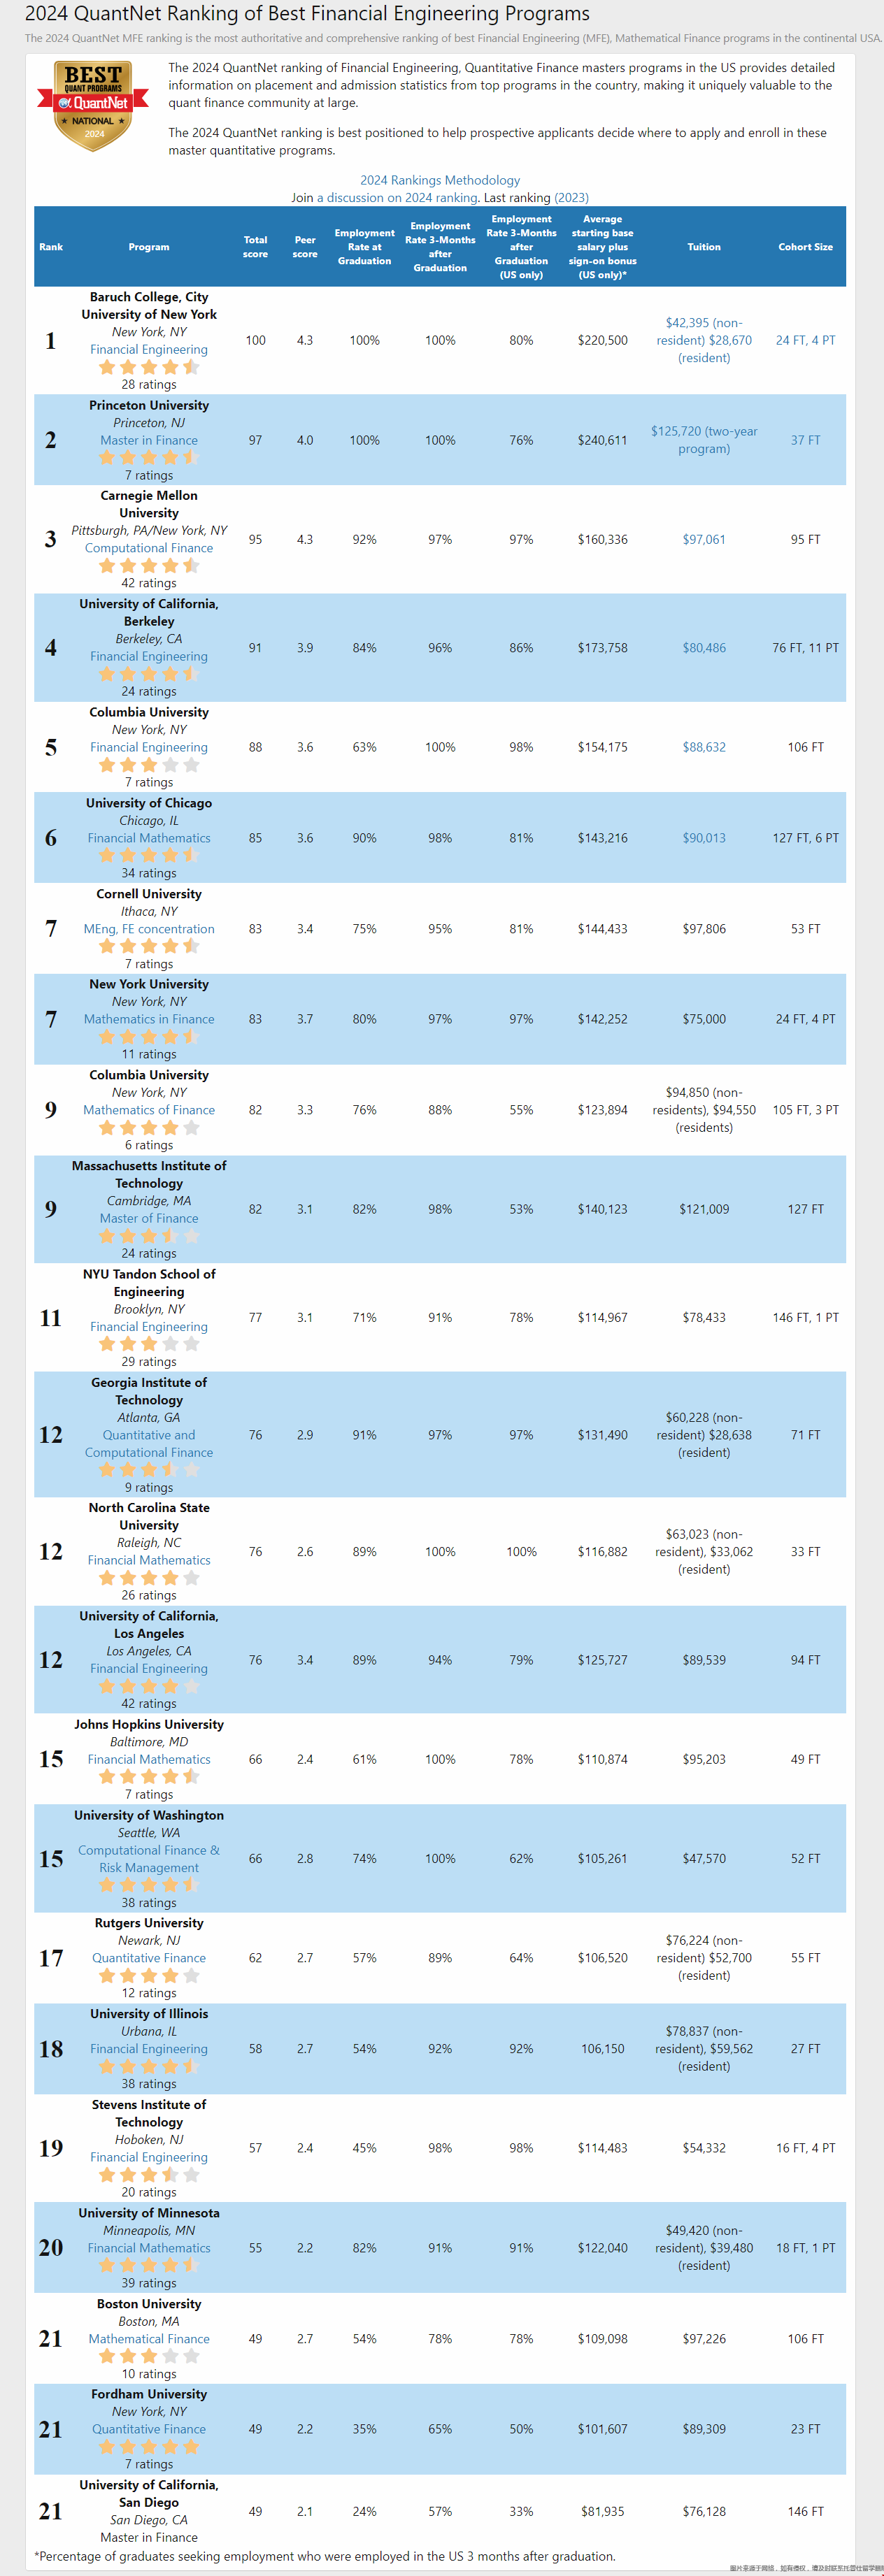Open the discussion on 2024 ranking link
Viewport: 884px width, 2576px height.
pos(397,198)
